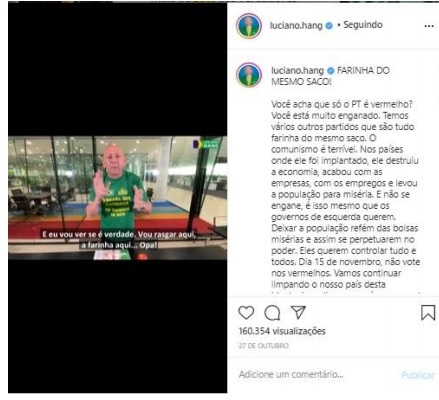Open the three-dot more options menu
Screen dimensions: 439x400
coord(429,26)
